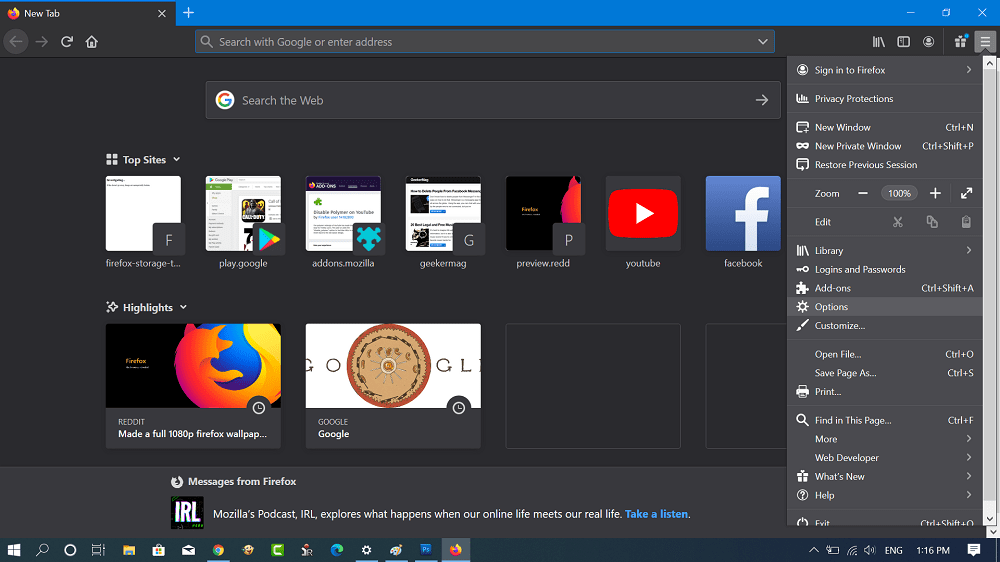
Task: Open the play.google top site tile
Action: 243,214
